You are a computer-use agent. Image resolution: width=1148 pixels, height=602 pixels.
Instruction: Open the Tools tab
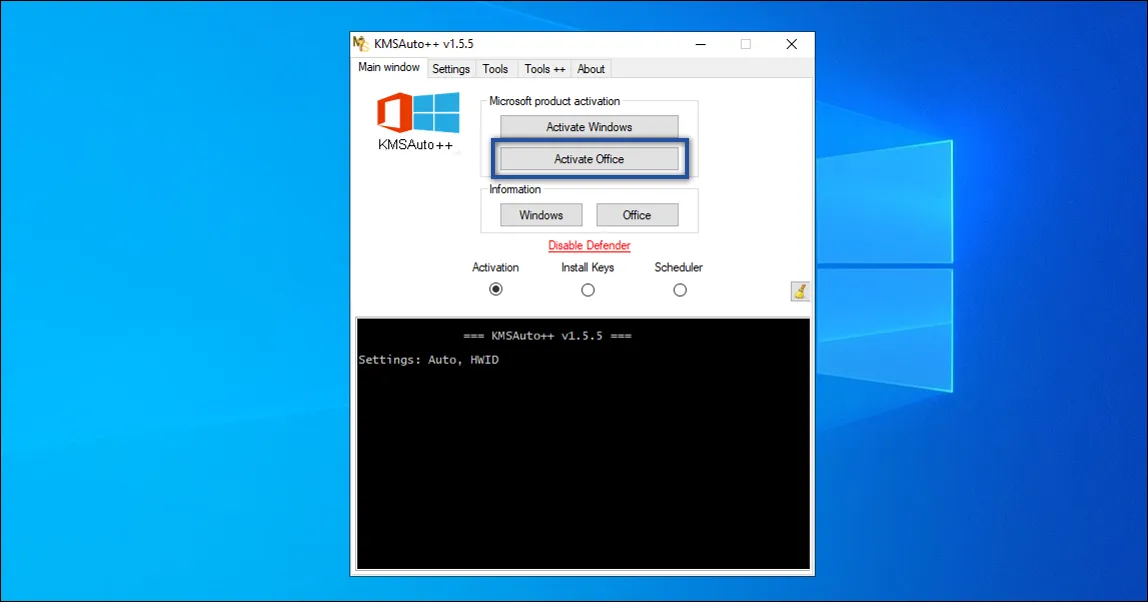point(495,69)
